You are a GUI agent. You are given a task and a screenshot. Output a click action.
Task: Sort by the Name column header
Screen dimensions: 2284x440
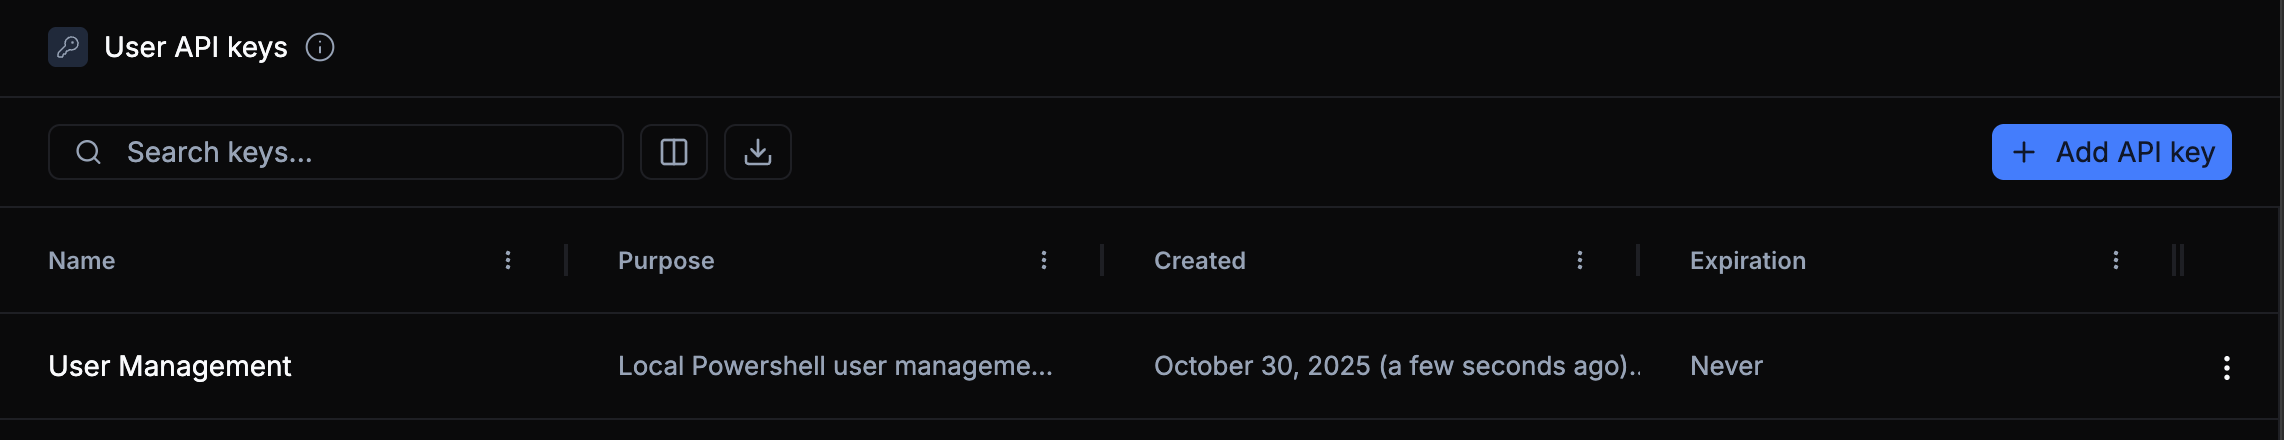click(82, 260)
